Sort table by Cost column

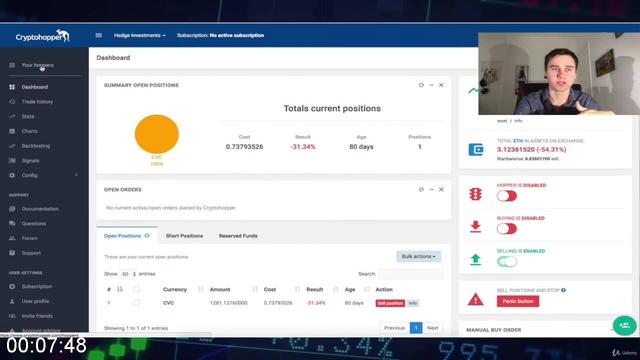tap(270, 289)
